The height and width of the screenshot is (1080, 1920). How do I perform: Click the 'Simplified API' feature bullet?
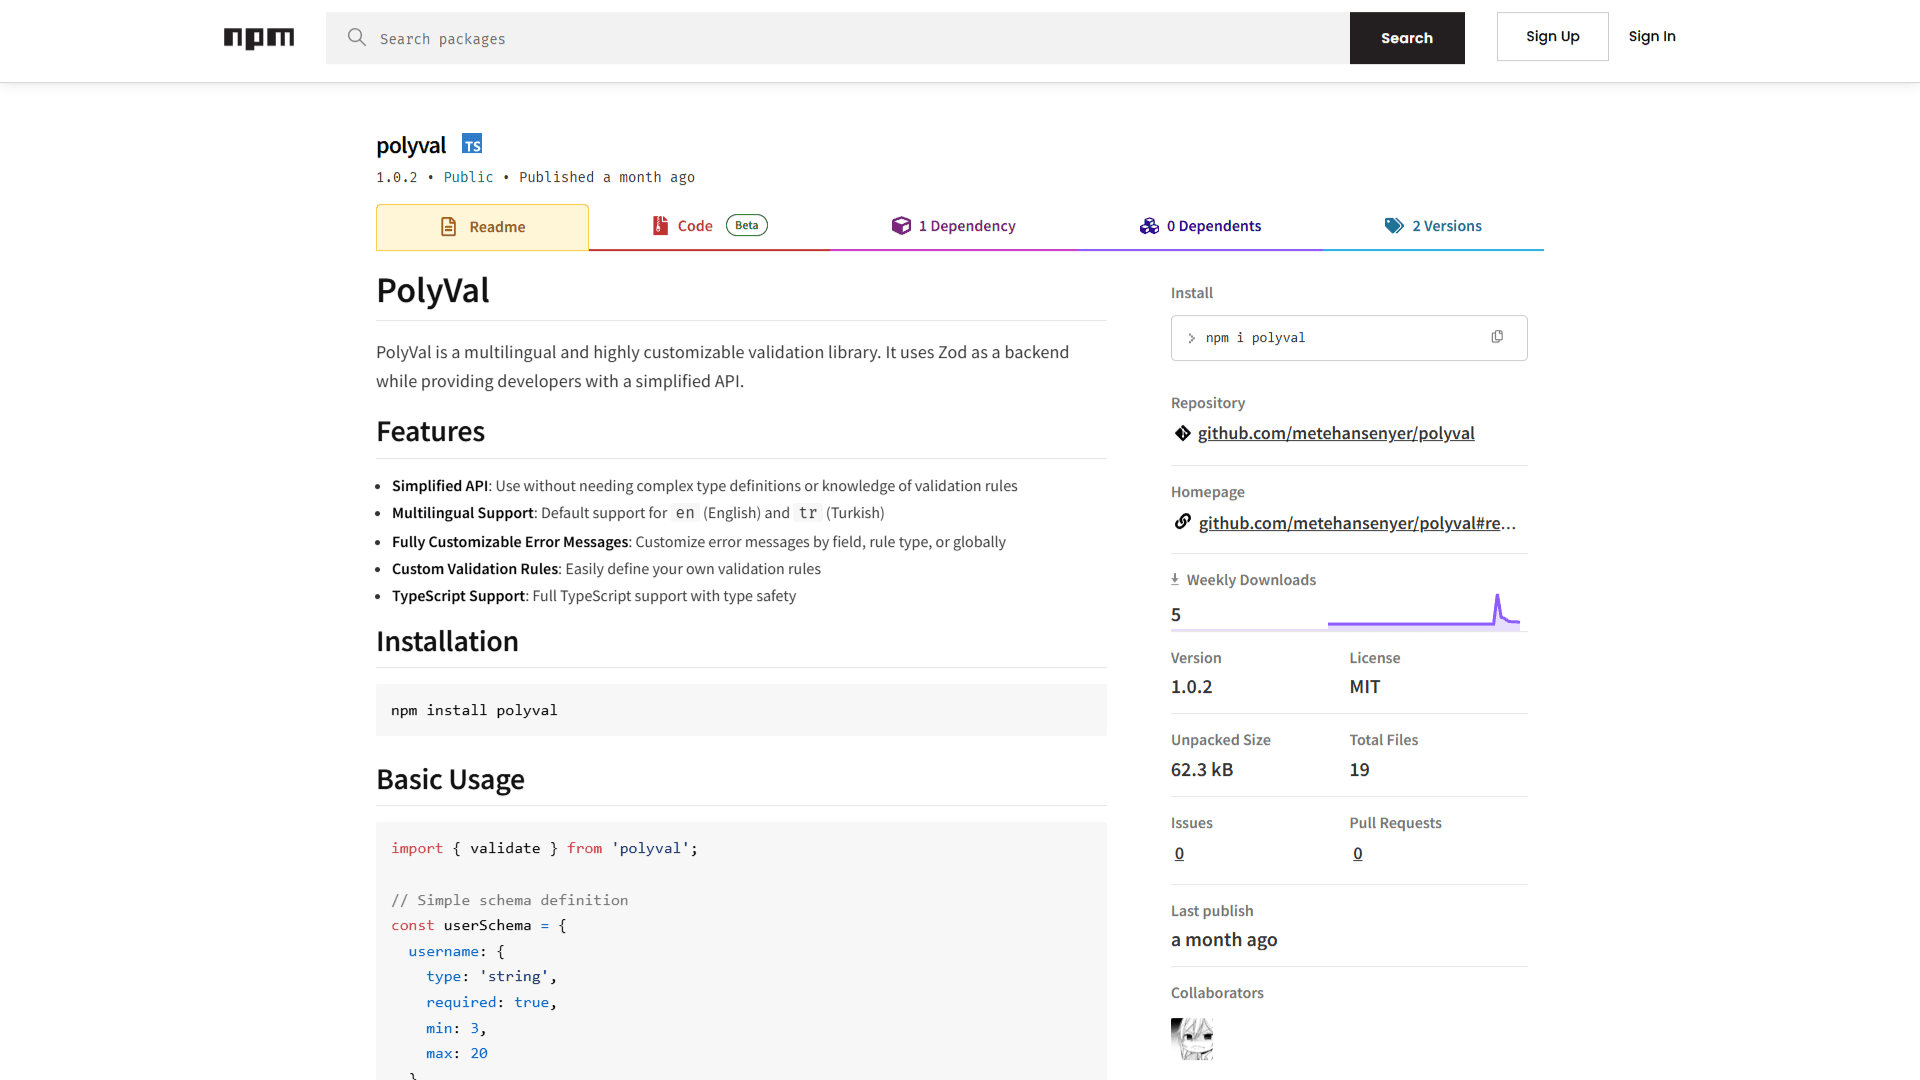click(705, 486)
